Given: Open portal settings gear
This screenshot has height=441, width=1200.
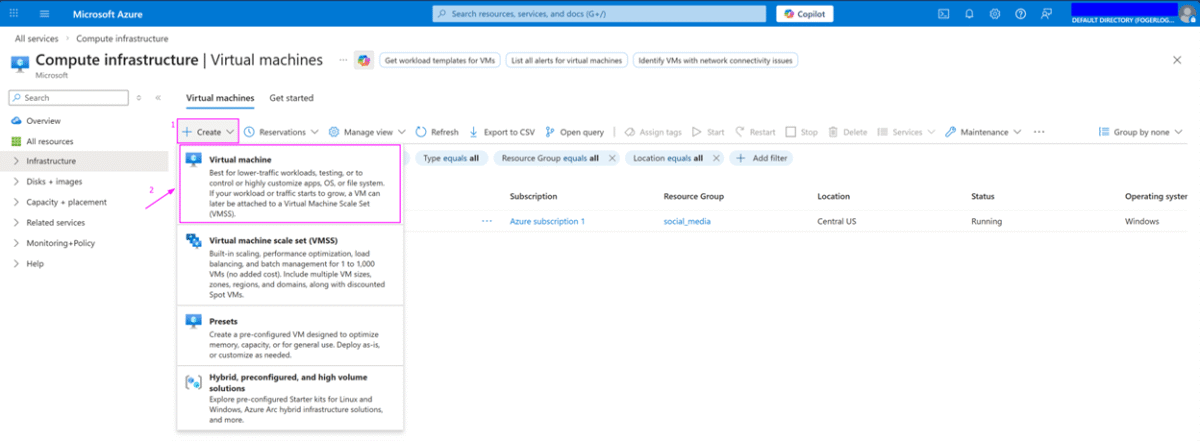Looking at the screenshot, I should coord(994,14).
